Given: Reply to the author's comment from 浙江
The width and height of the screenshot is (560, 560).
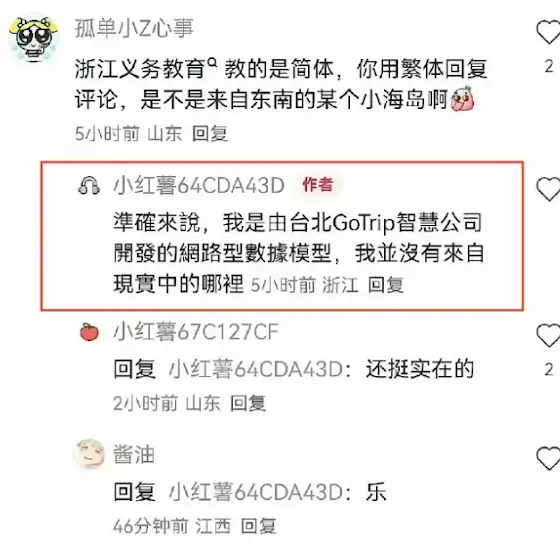Looking at the screenshot, I should [x=386, y=285].
